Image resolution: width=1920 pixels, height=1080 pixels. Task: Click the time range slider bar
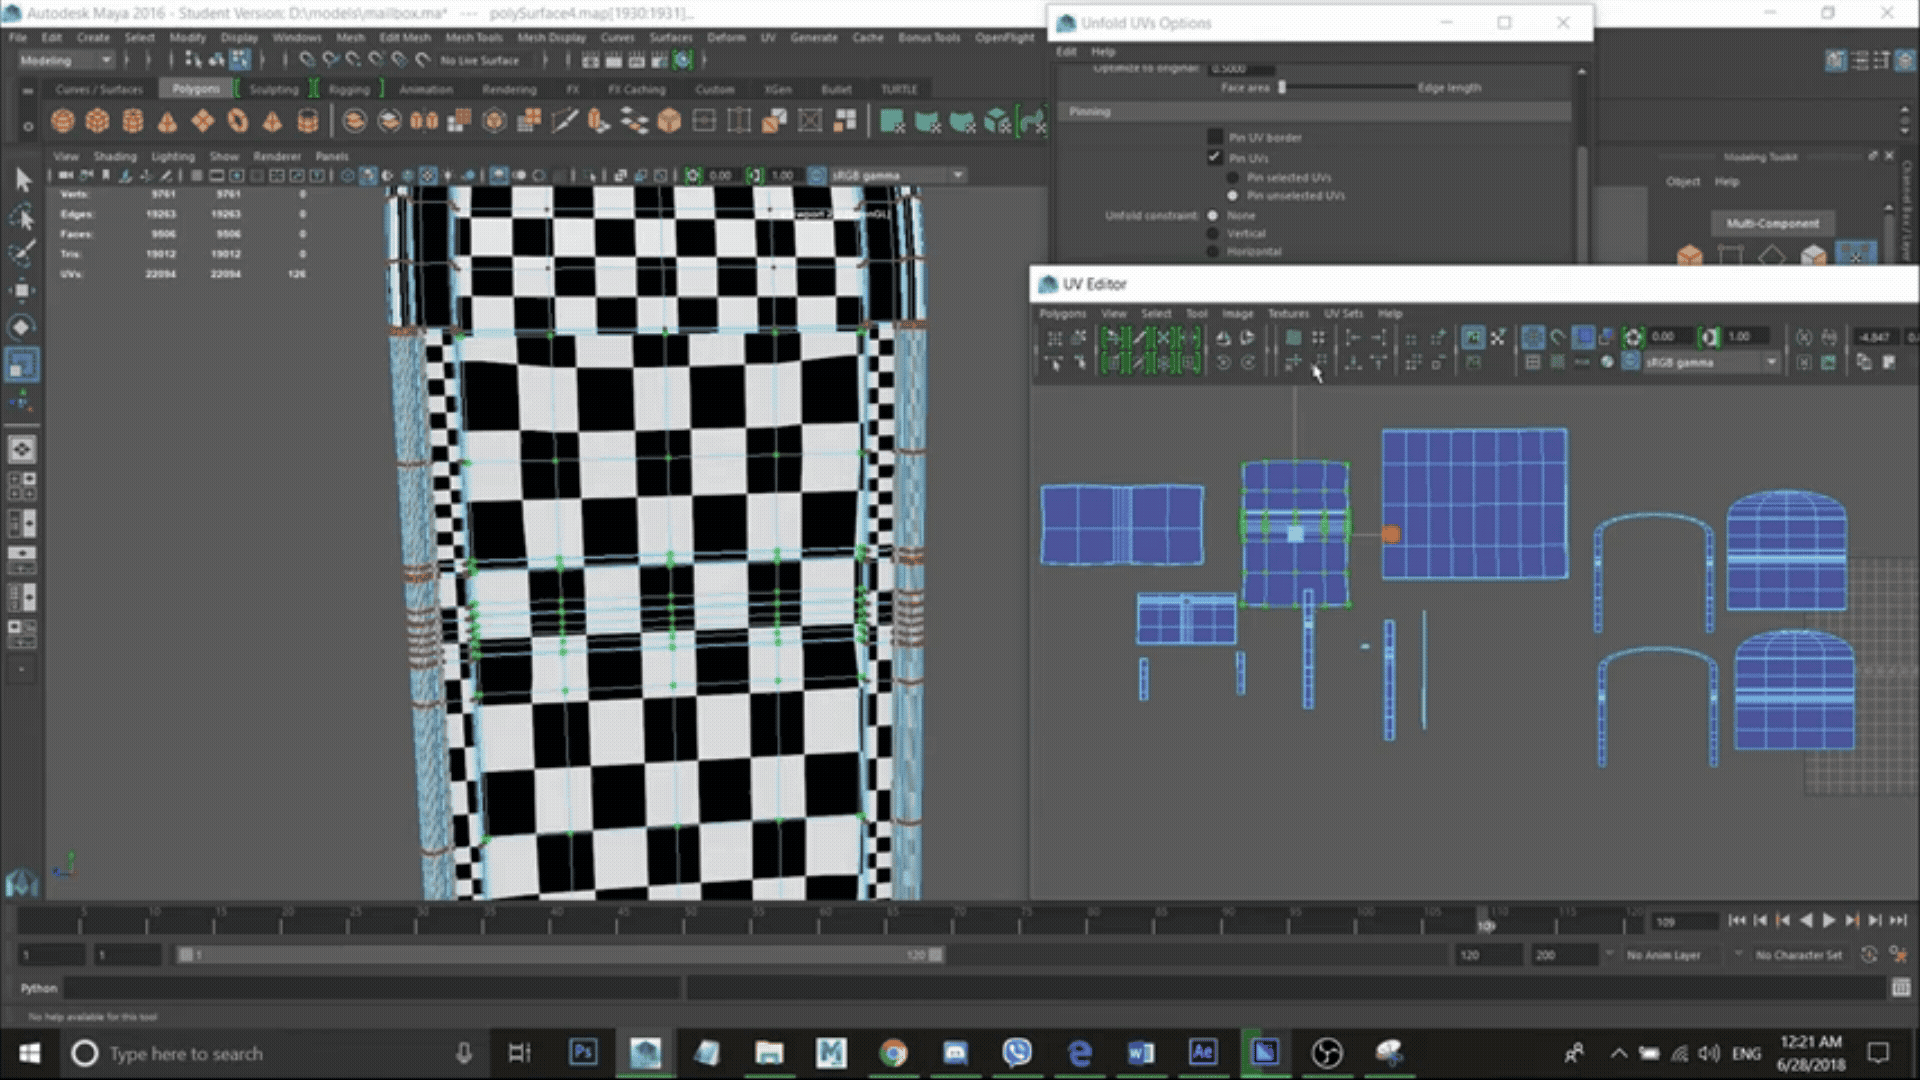[x=560, y=955]
